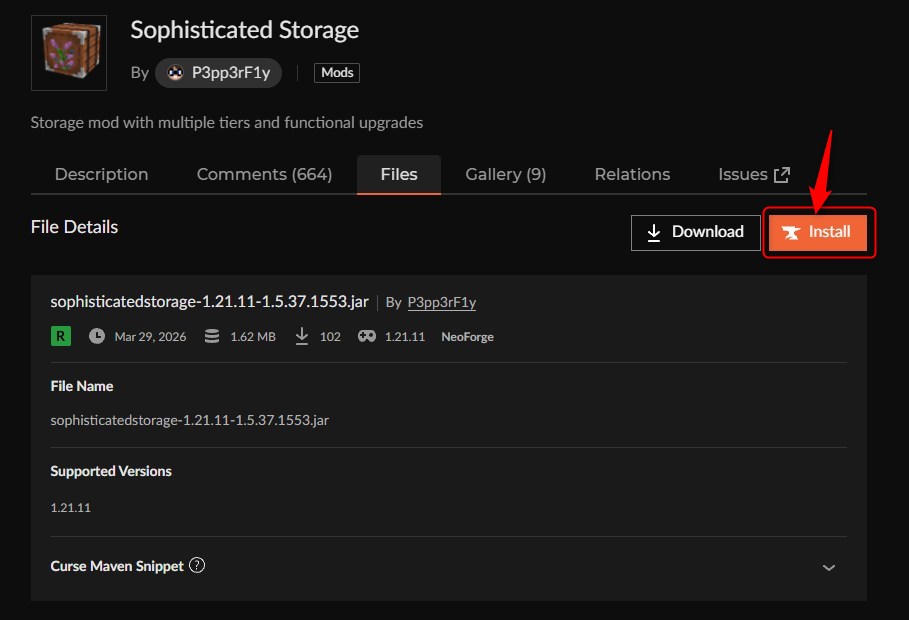The height and width of the screenshot is (620, 909).
Task: Click the green R release badge
Action: pos(60,336)
